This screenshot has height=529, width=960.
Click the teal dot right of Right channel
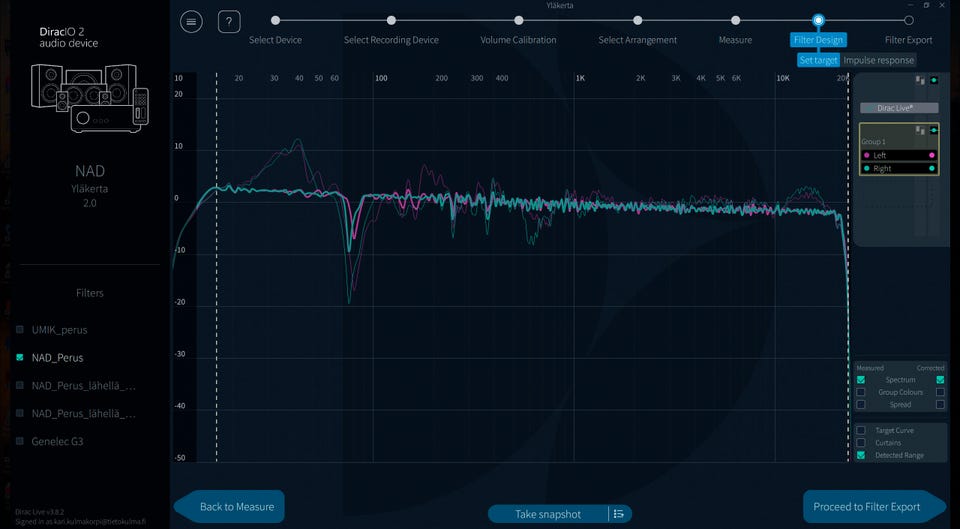pos(932,168)
